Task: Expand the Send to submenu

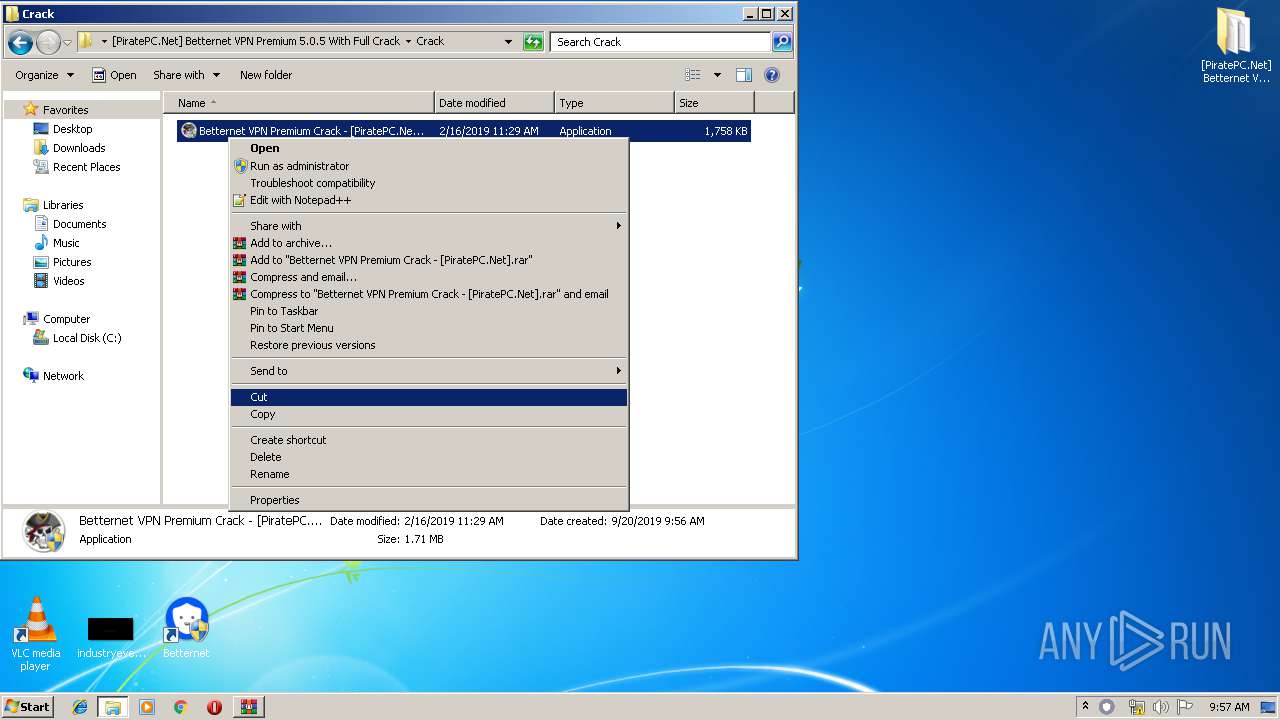Action: 429,371
